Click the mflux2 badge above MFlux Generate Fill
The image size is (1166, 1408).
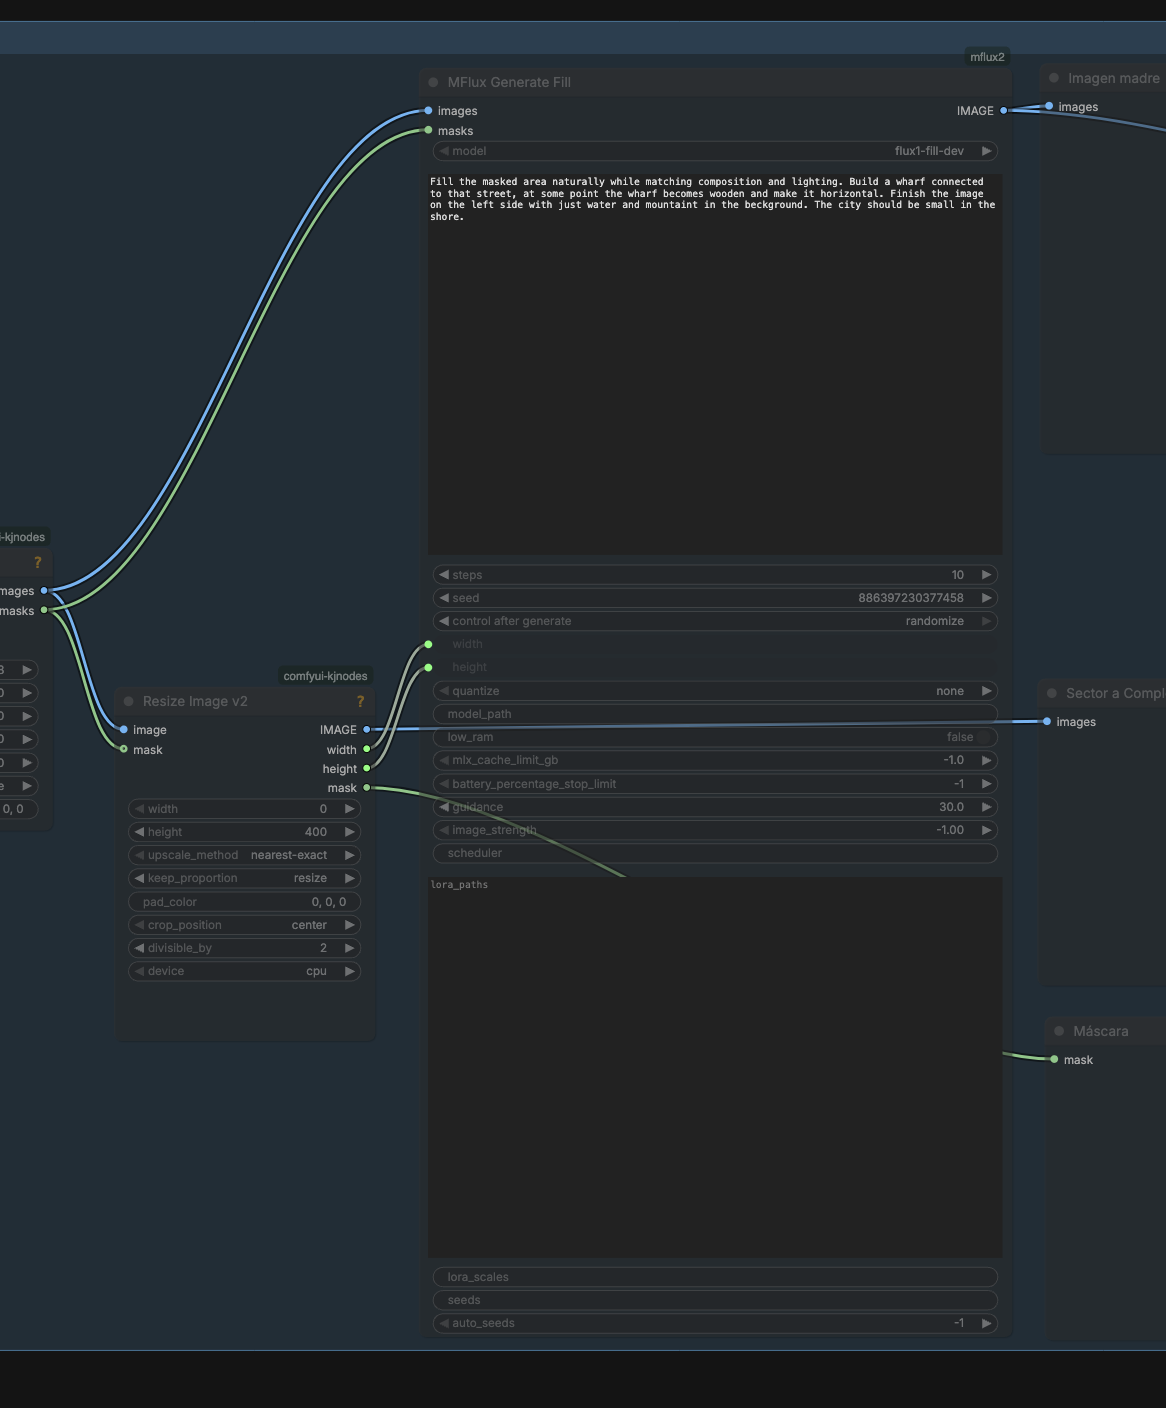point(987,57)
